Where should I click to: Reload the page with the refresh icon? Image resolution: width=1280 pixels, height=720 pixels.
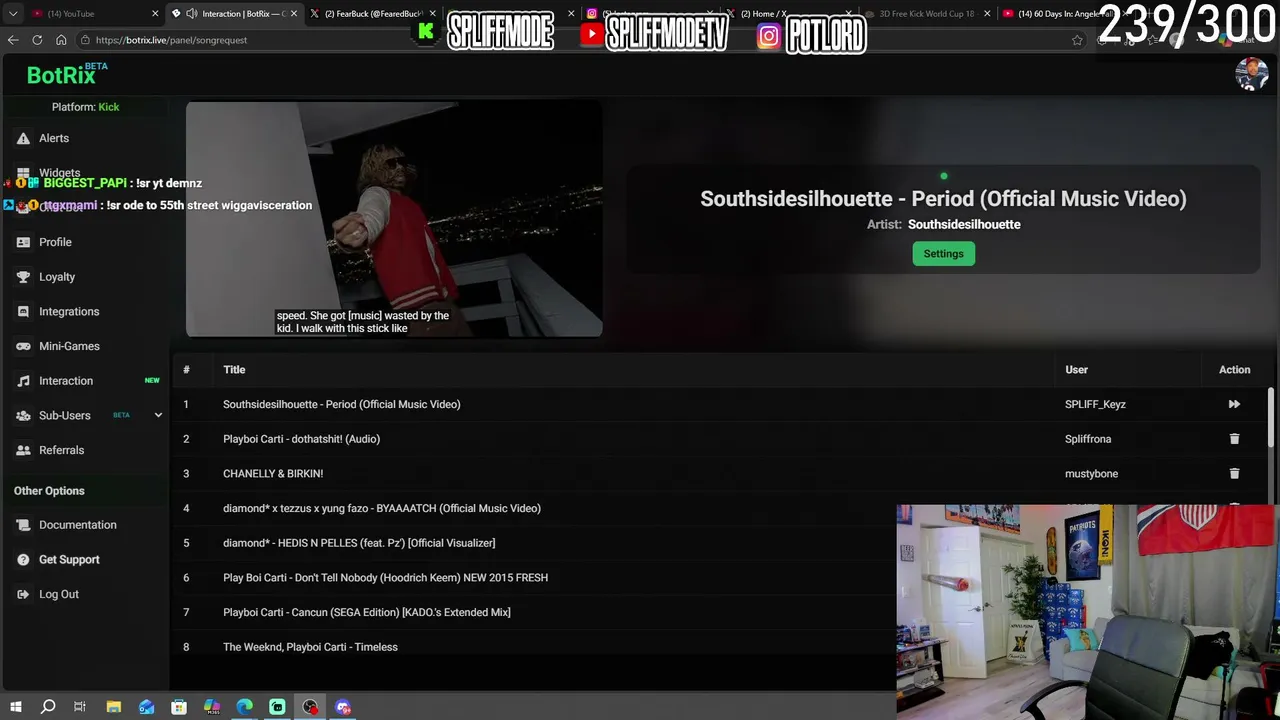tap(37, 40)
